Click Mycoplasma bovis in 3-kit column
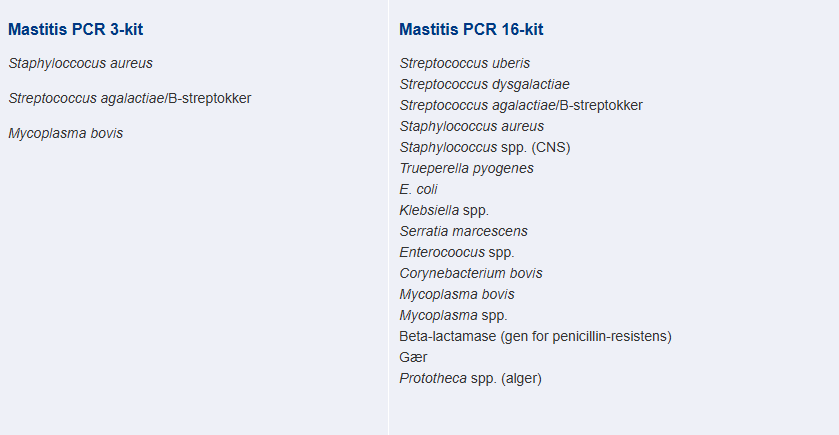 [x=65, y=133]
